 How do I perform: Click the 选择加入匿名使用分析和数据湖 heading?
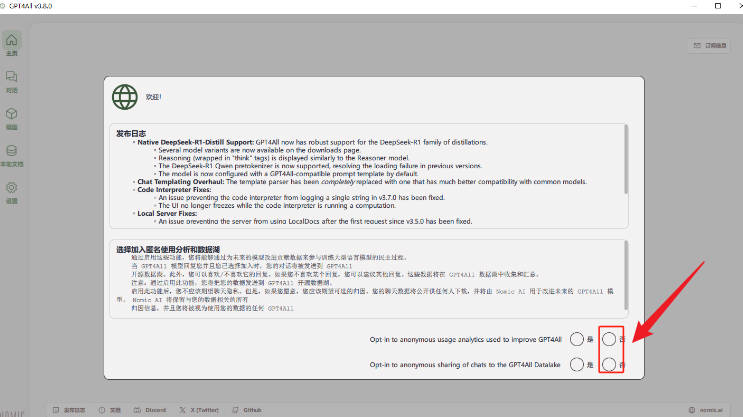[x=168, y=249]
